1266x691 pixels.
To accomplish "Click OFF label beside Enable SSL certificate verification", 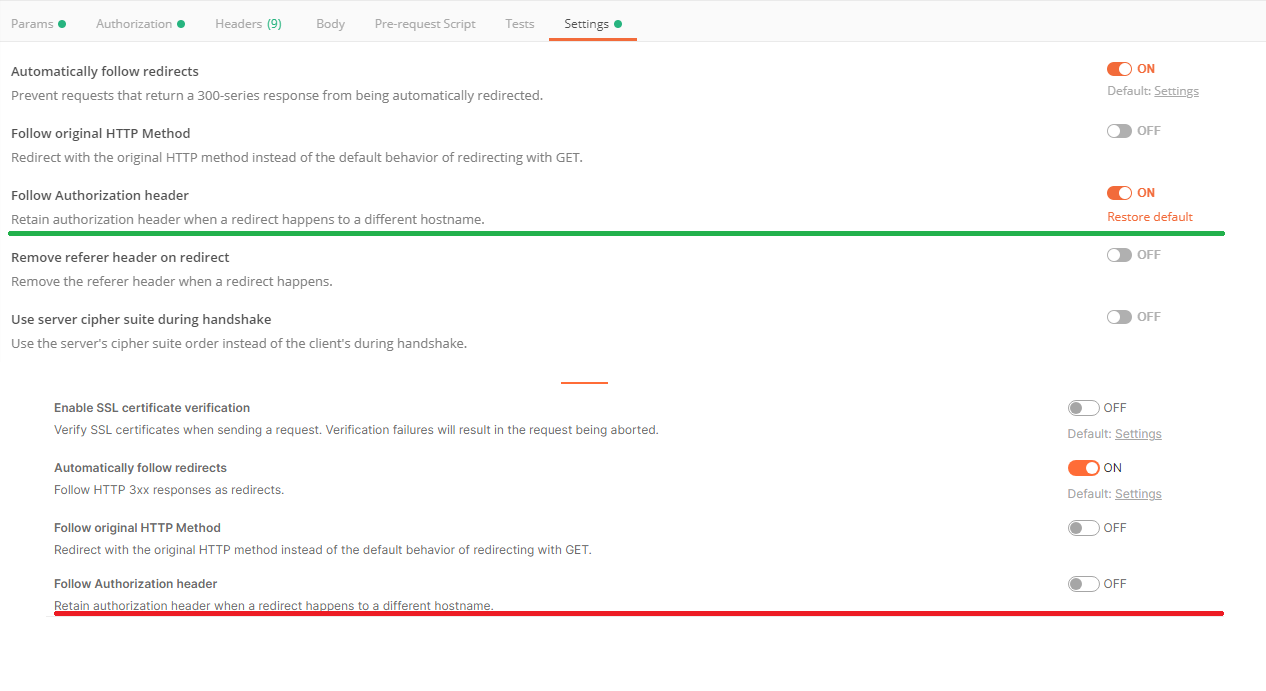I will click(1115, 408).
